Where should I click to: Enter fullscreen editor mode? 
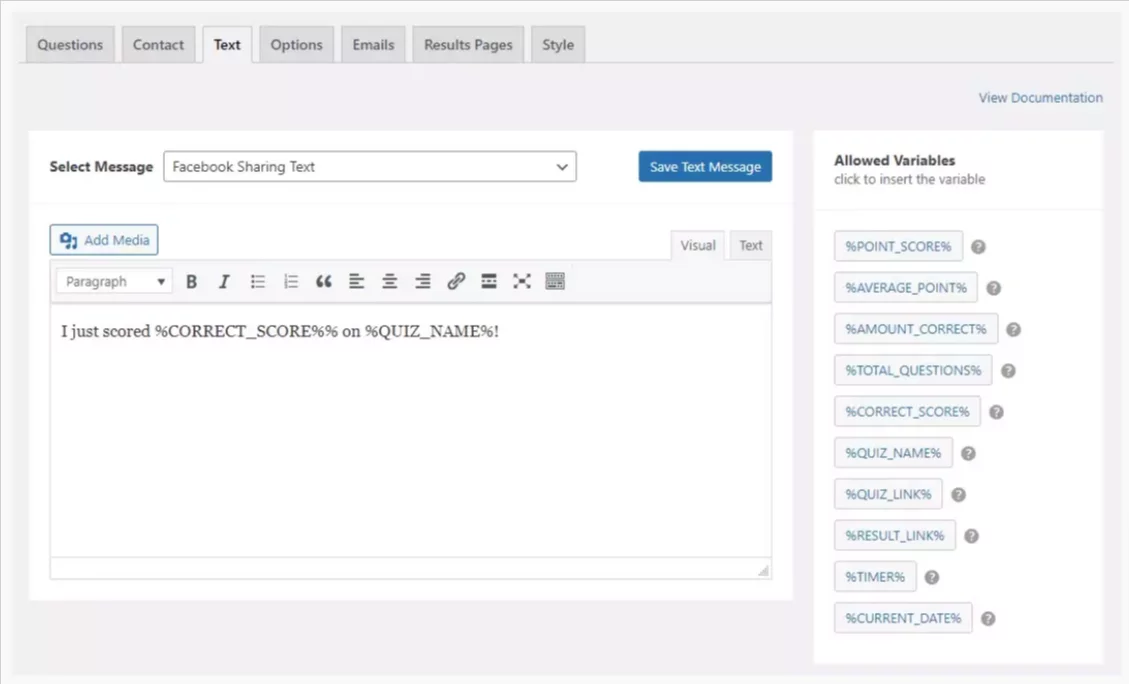[x=522, y=282]
